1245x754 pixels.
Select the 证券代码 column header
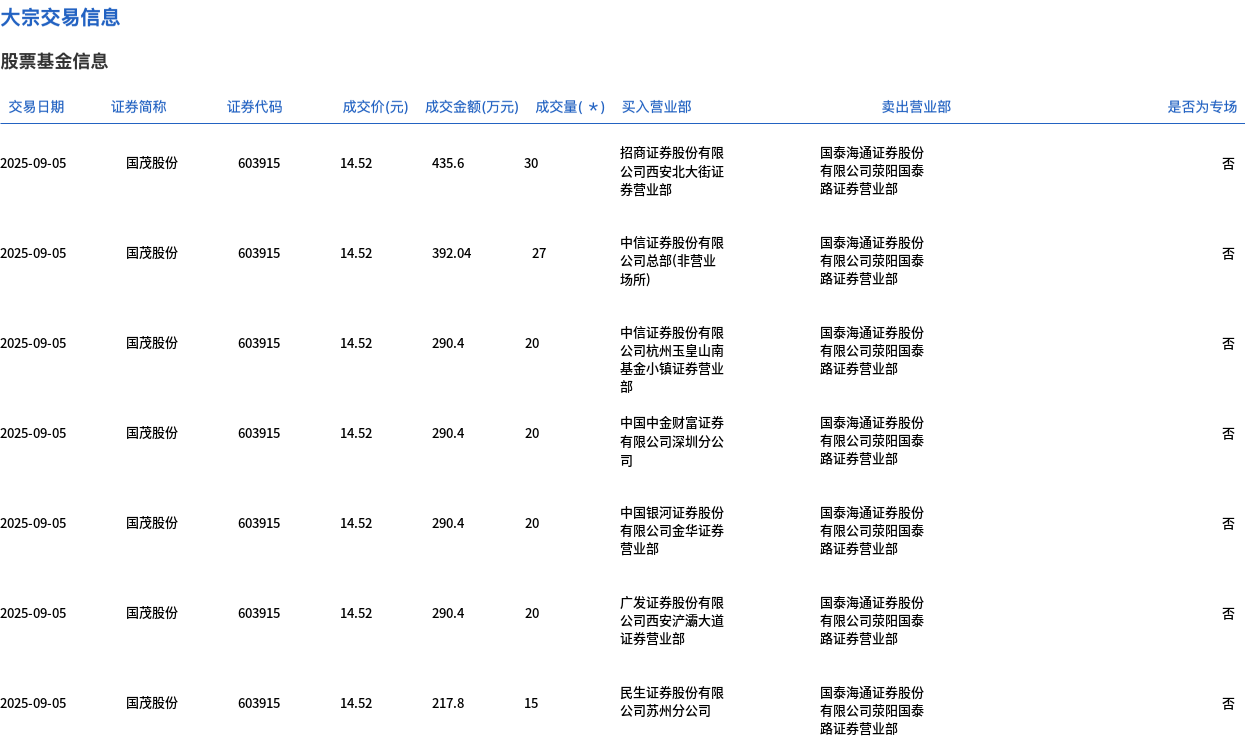click(255, 107)
